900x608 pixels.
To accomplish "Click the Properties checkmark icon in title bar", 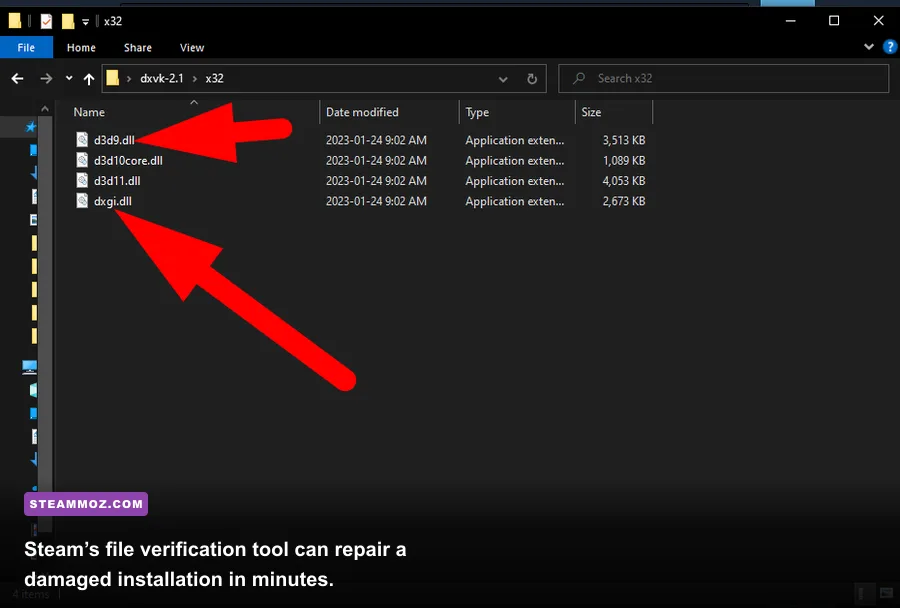I will (x=46, y=21).
